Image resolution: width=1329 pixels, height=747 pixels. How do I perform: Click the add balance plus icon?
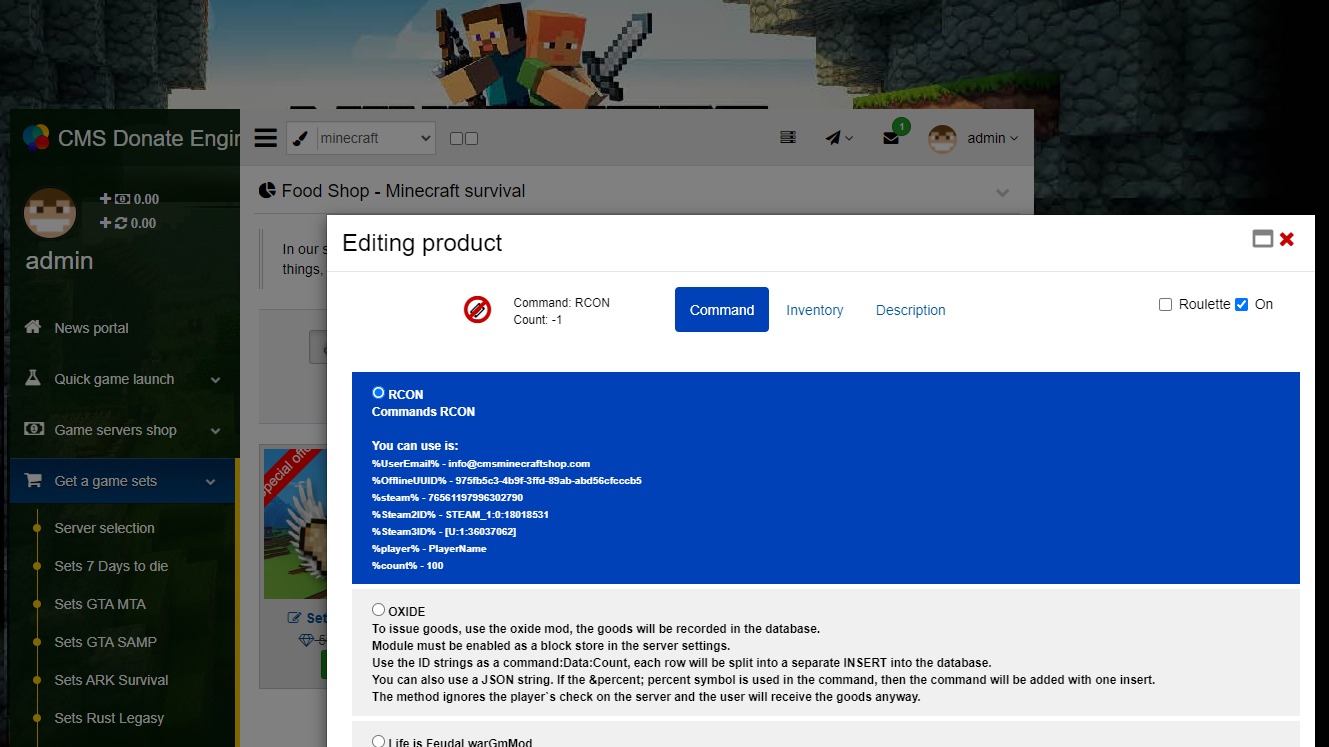click(x=106, y=199)
